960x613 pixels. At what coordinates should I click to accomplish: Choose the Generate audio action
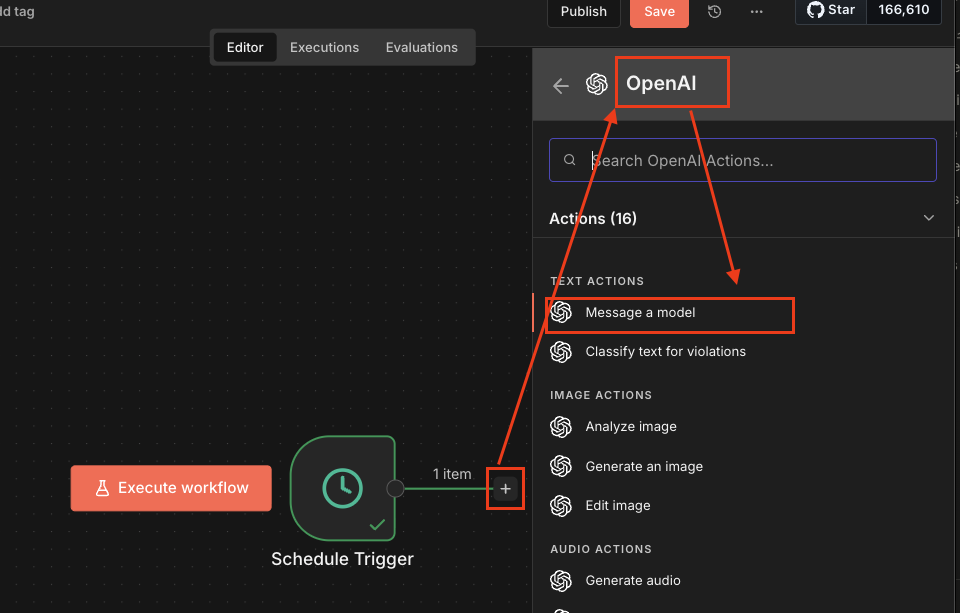pos(743,581)
